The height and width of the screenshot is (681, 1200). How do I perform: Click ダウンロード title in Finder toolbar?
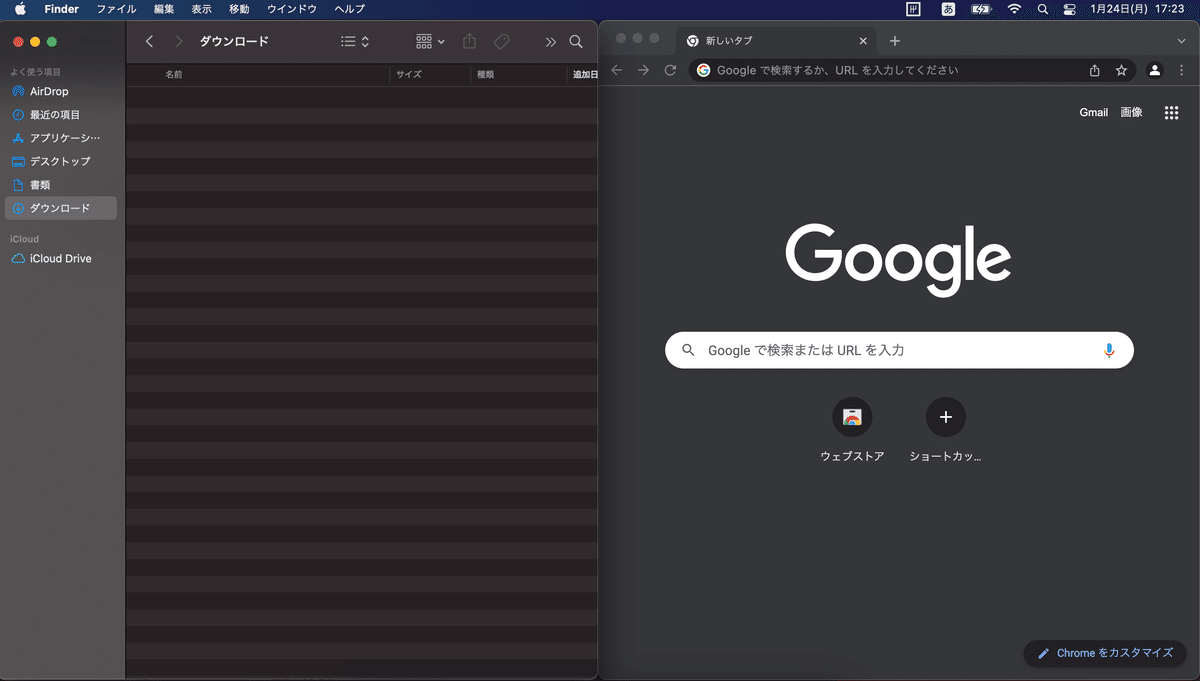pyautogui.click(x=234, y=42)
